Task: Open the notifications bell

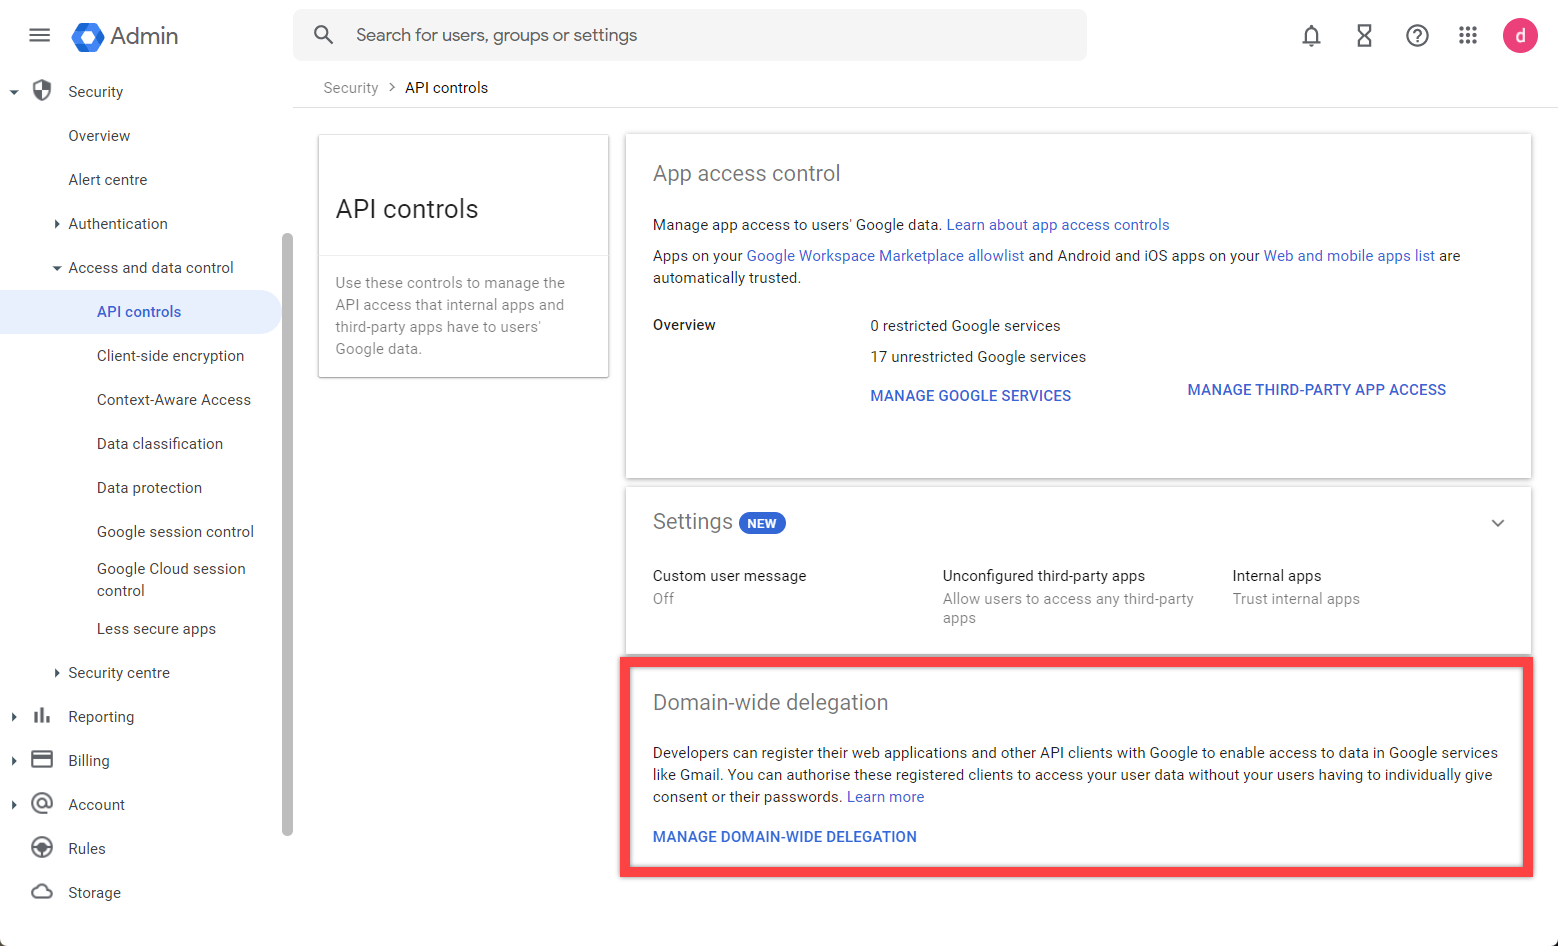Action: pyautogui.click(x=1311, y=36)
